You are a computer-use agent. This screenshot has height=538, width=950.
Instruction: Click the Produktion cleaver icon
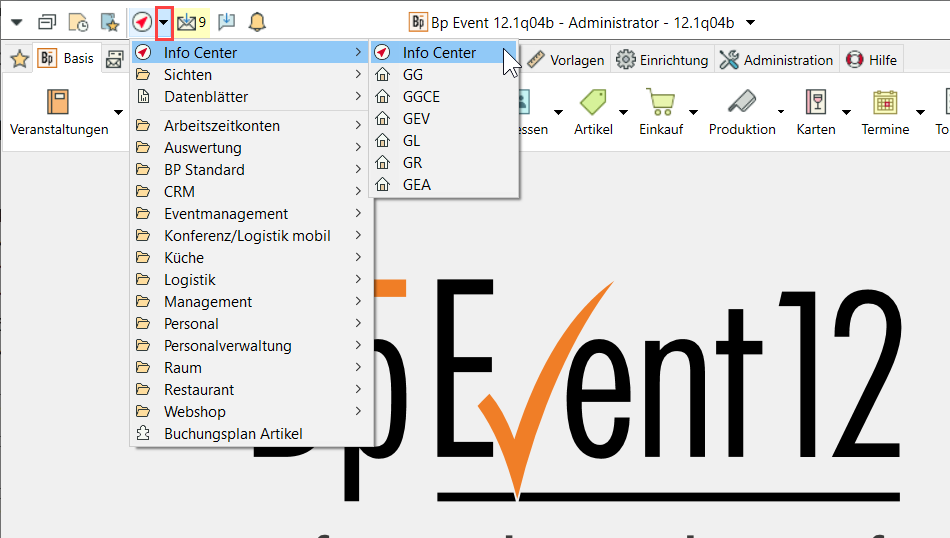[741, 103]
